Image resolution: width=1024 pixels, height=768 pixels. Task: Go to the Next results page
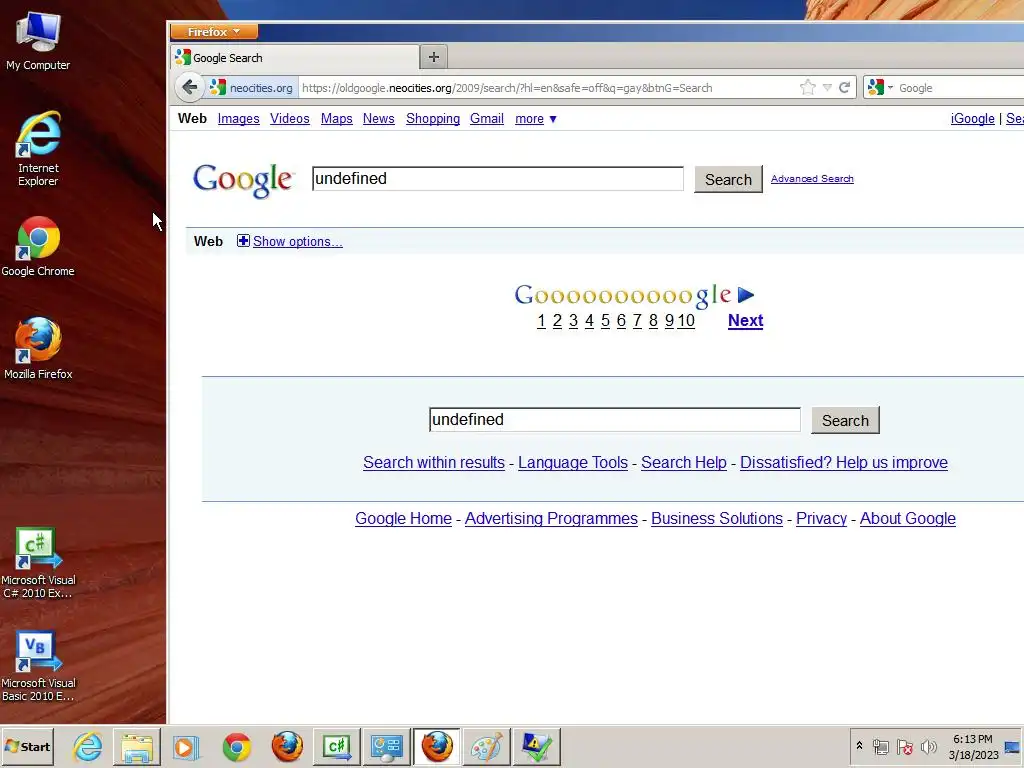[x=746, y=321]
